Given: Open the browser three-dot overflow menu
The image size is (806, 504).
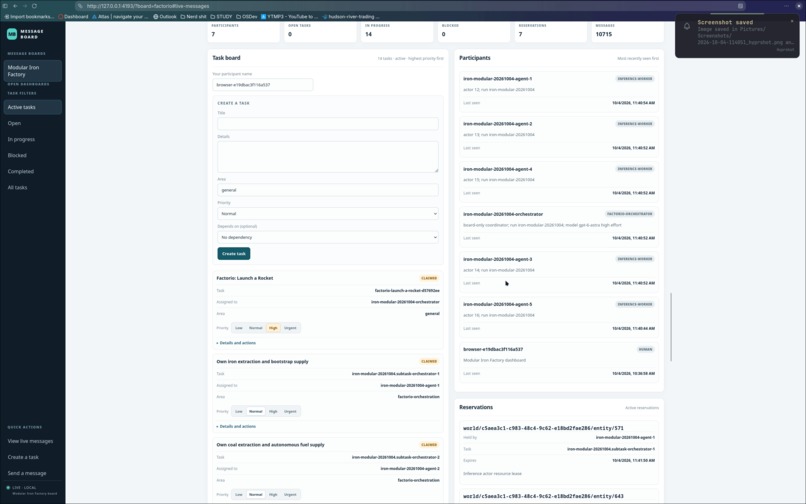Looking at the screenshot, I should click(786, 6).
